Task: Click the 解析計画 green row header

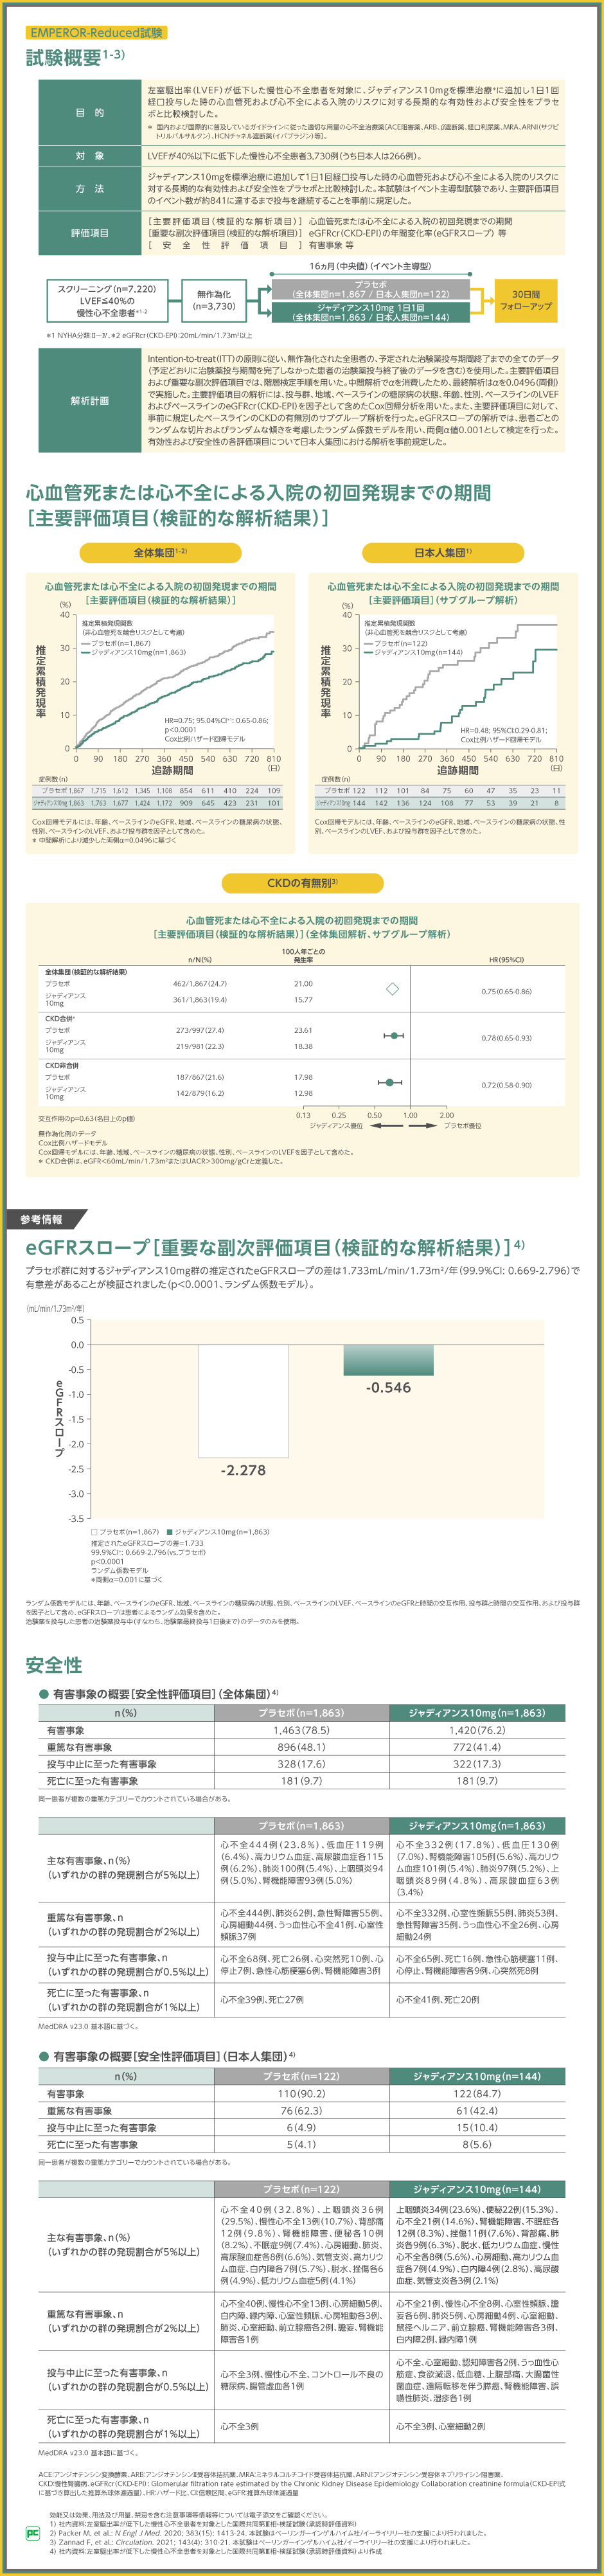Action: click(90, 401)
